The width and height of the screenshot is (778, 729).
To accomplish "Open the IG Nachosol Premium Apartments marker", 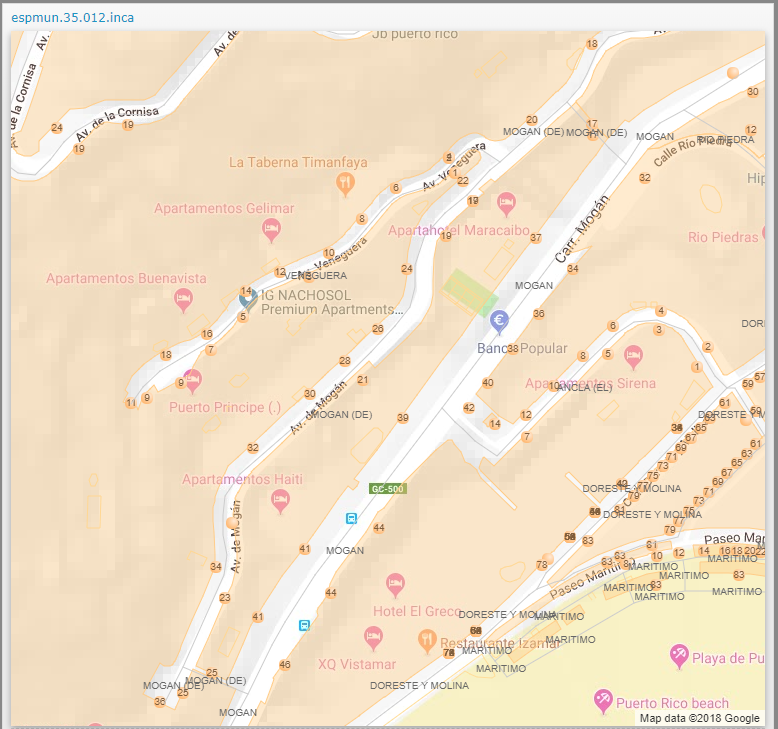I will click(248, 298).
